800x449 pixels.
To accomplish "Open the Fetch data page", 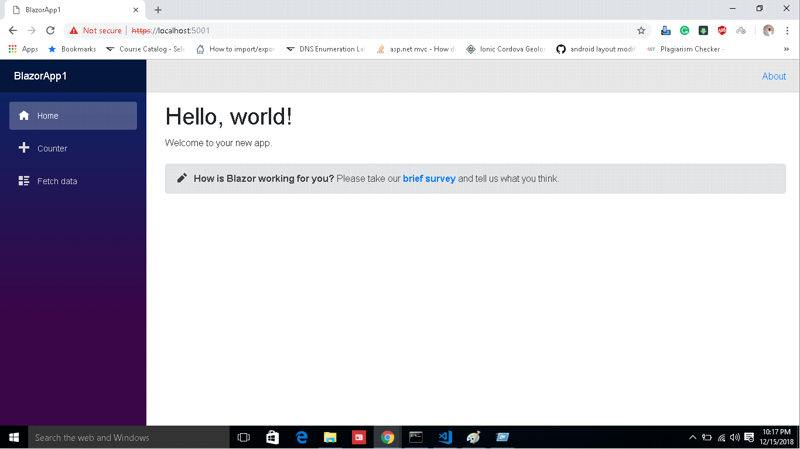I will point(73,181).
